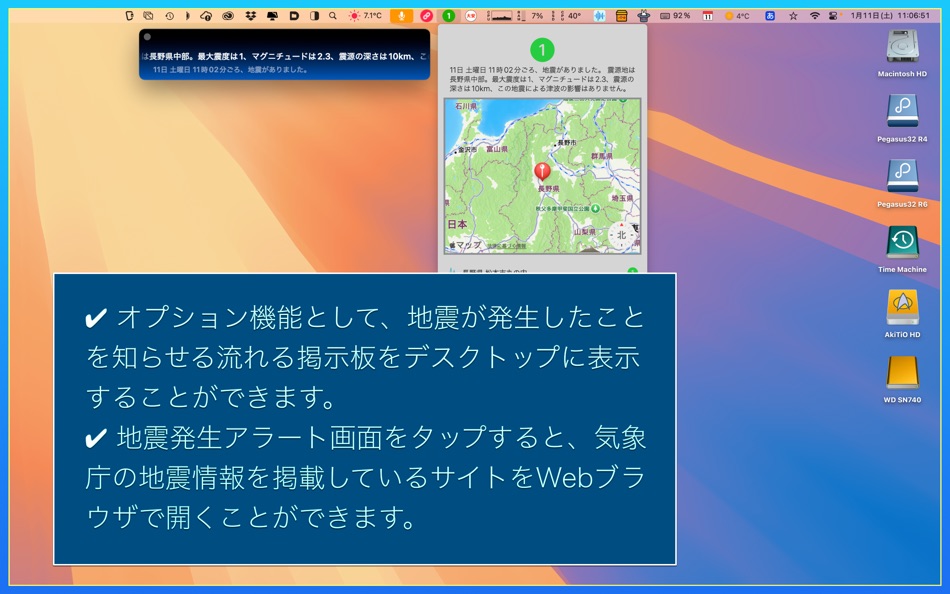Click the north compass button on the map
This screenshot has width=950, height=594.
(x=621, y=235)
